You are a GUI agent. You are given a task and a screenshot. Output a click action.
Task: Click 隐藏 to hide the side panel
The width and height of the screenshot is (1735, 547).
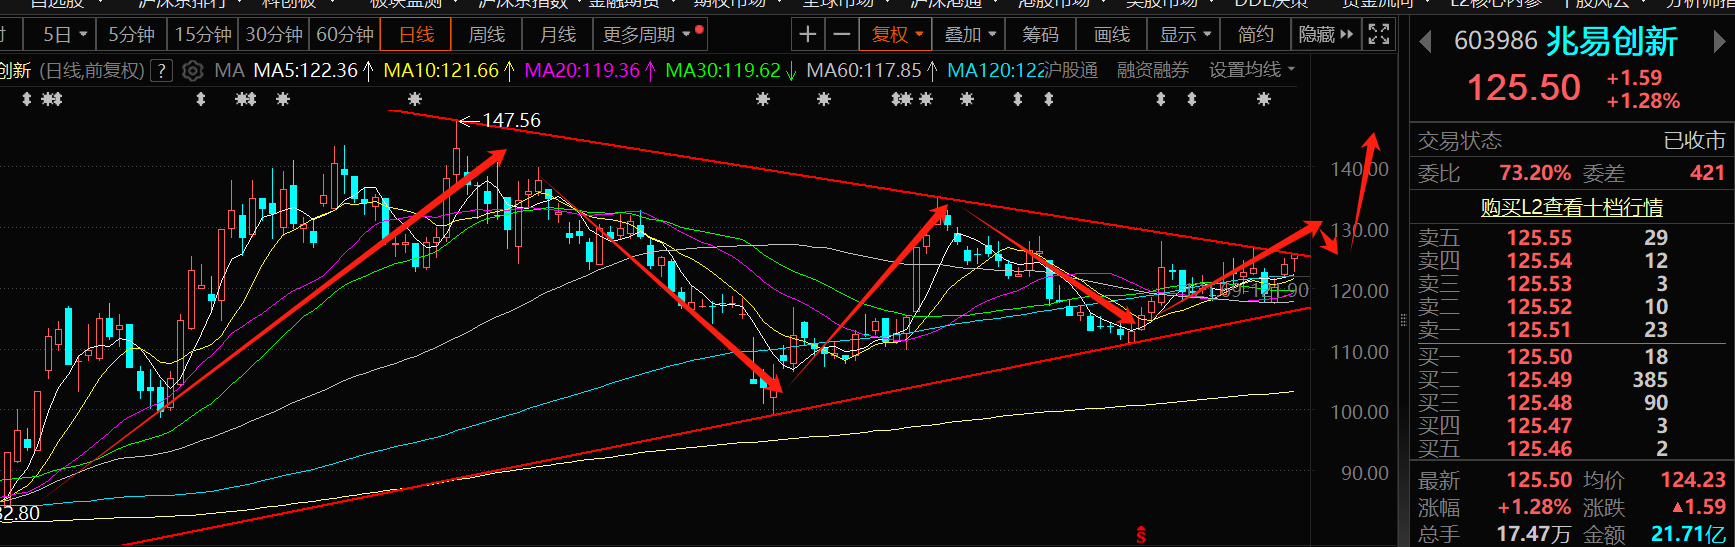(x=1325, y=35)
